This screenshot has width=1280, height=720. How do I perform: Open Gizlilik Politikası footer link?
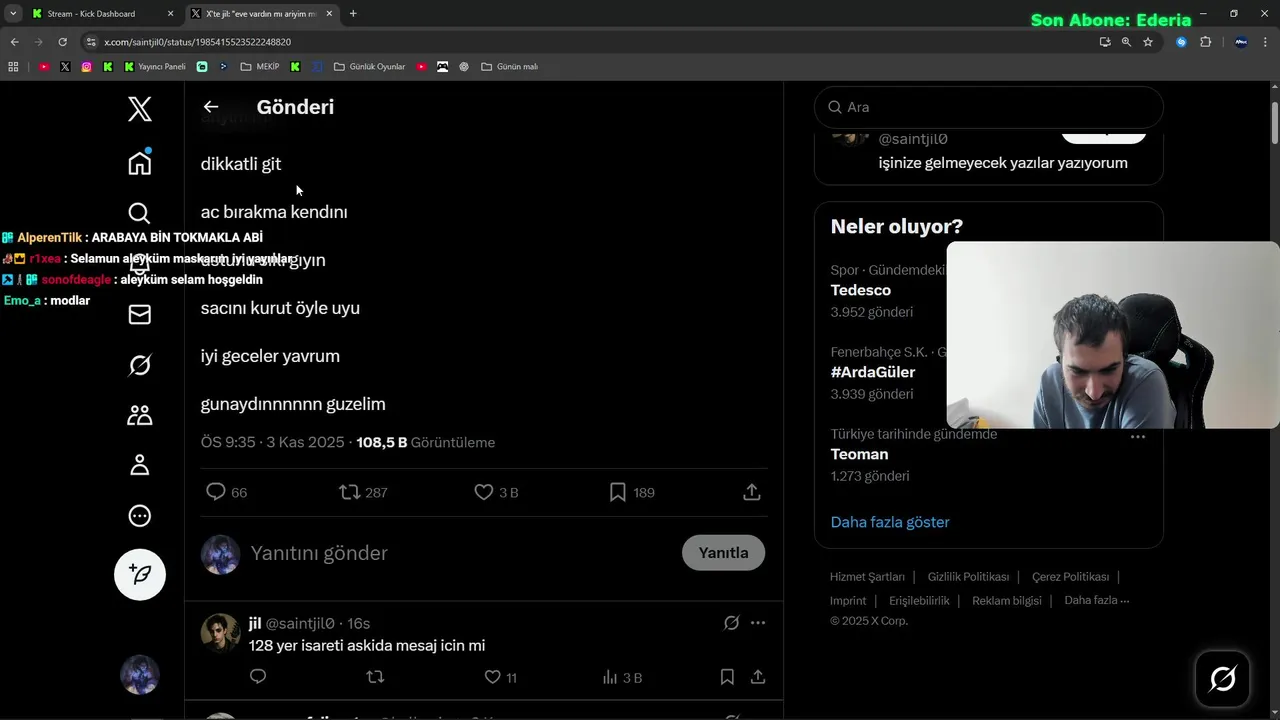[968, 577]
